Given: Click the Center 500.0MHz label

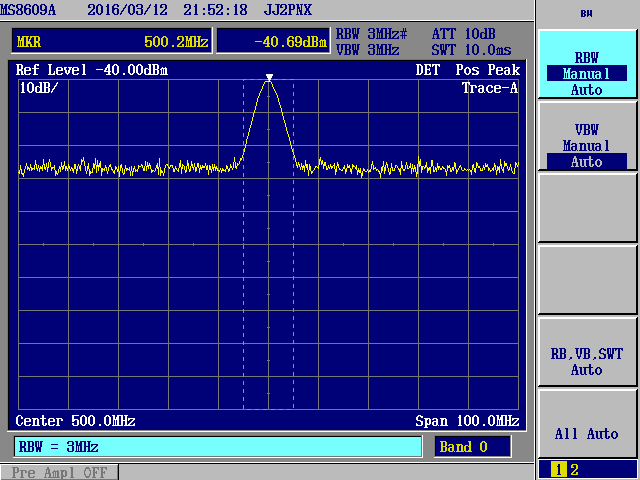Looking at the screenshot, I should [75, 420].
